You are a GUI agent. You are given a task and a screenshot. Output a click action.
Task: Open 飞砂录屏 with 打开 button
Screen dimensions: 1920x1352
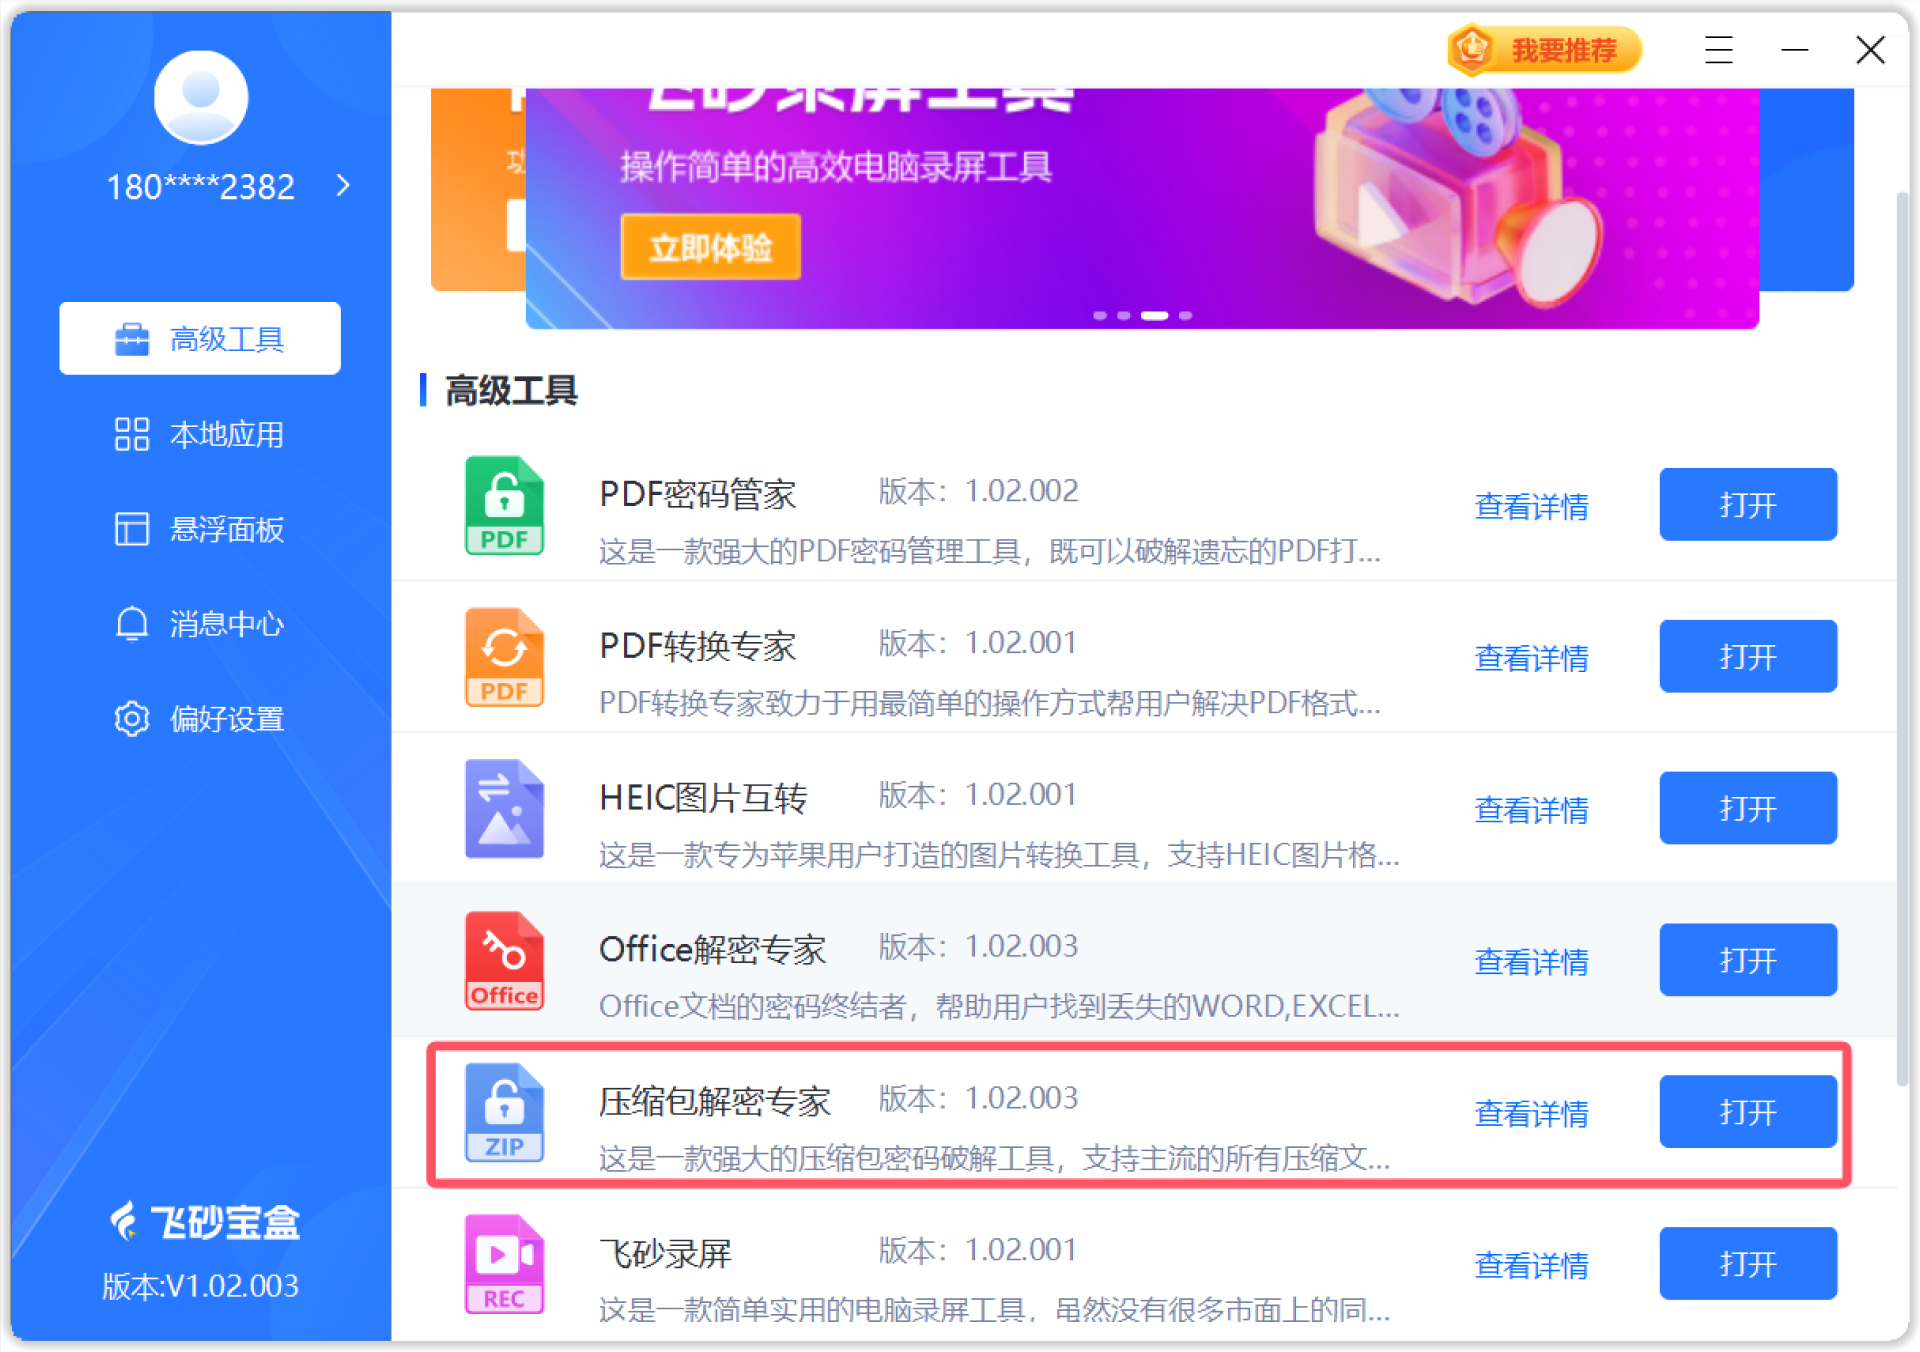(1748, 1264)
